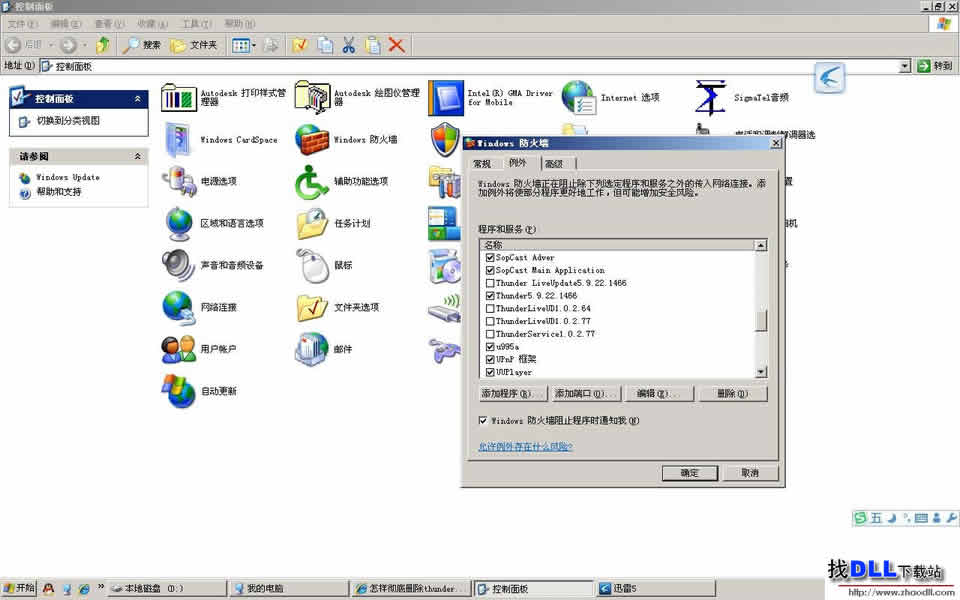Open the 文件 menu
Image resolution: width=960 pixels, height=600 pixels.
(22, 24)
